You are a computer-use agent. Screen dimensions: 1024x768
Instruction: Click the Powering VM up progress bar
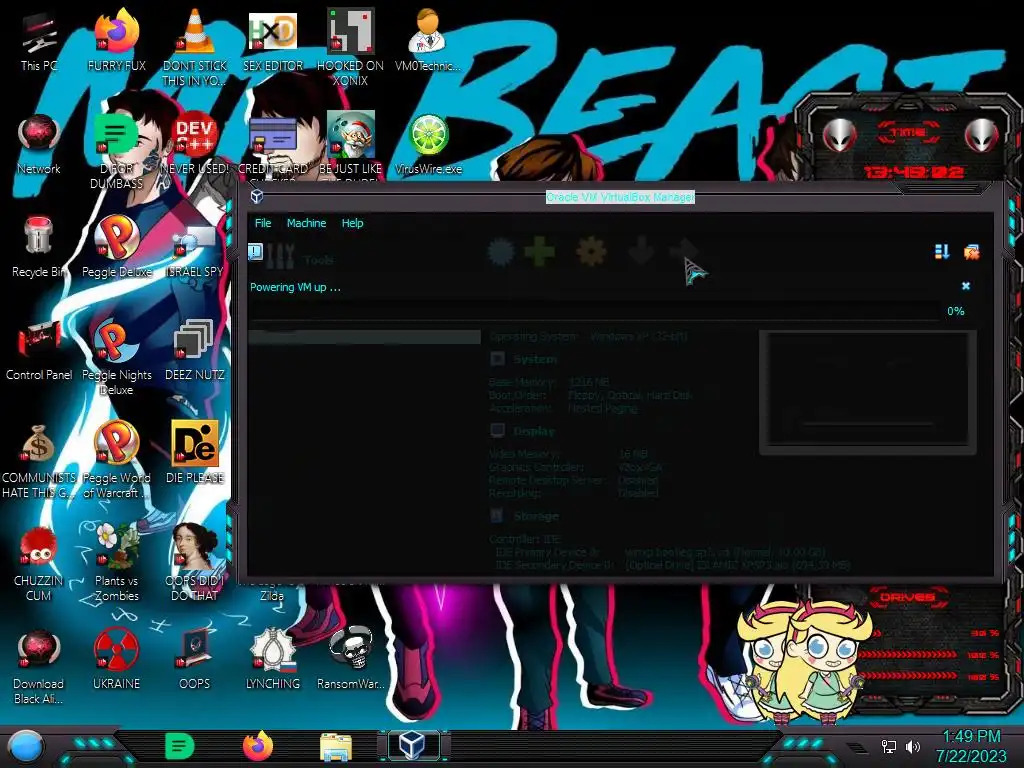tap(594, 311)
